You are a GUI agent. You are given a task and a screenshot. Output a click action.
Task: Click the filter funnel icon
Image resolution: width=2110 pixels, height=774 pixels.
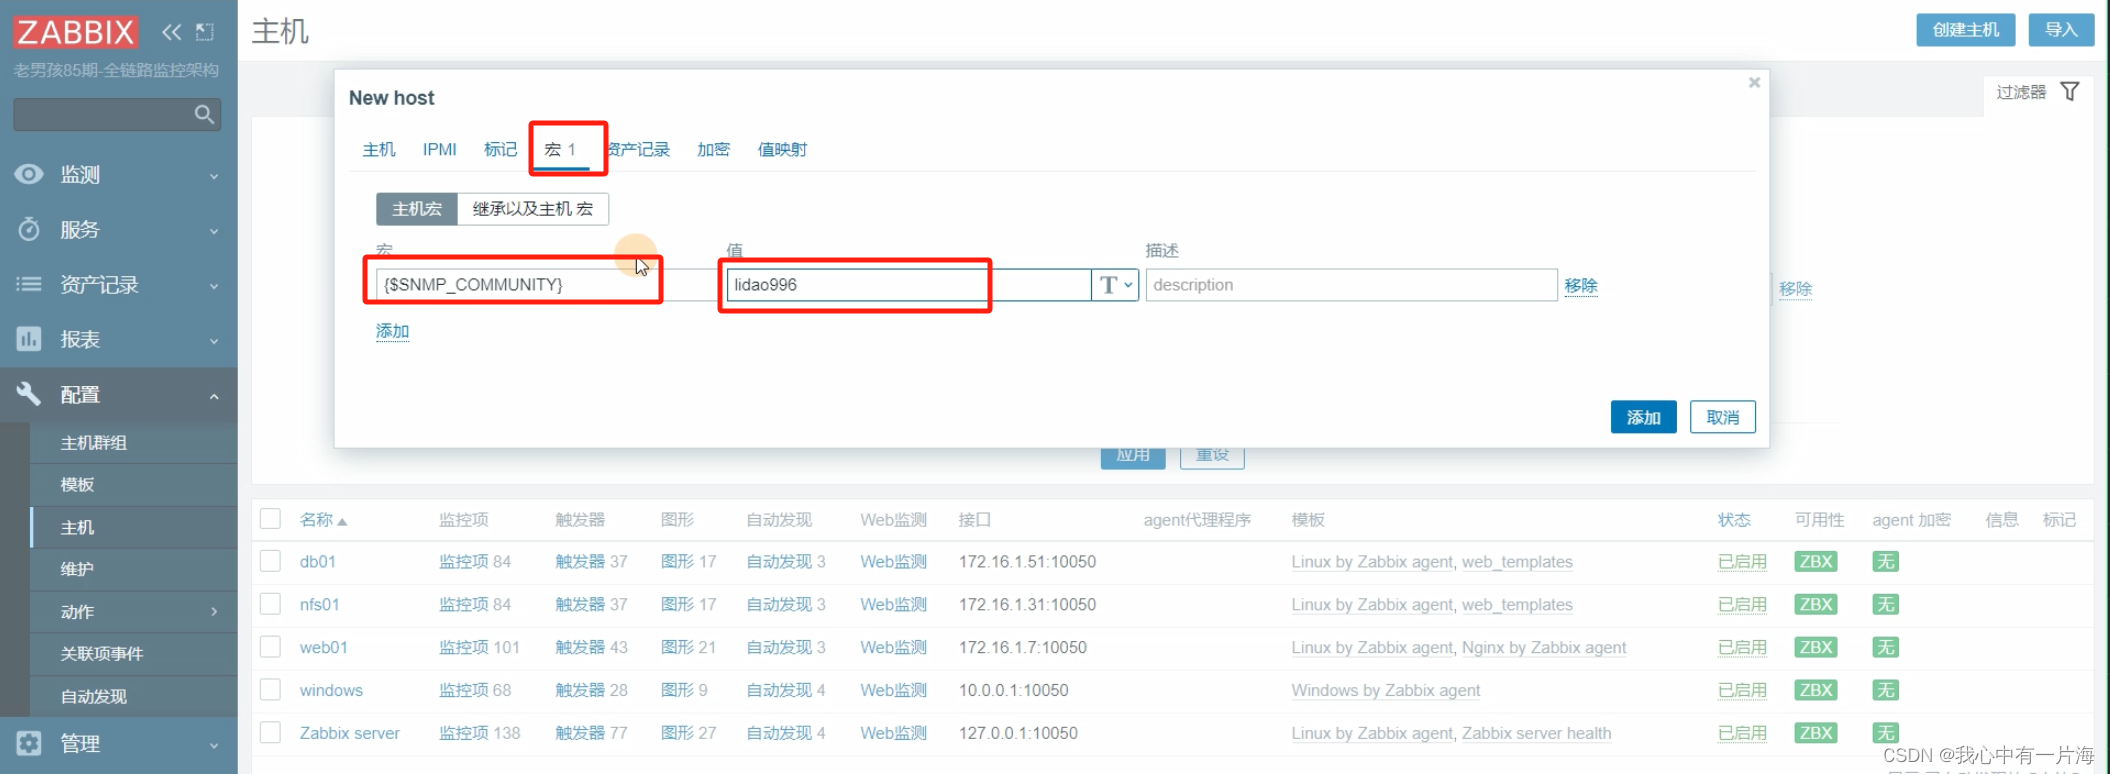pos(2070,91)
